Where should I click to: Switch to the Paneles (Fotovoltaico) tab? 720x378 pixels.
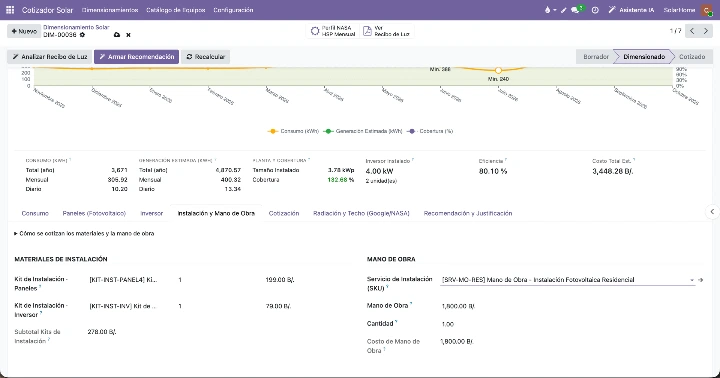94,213
